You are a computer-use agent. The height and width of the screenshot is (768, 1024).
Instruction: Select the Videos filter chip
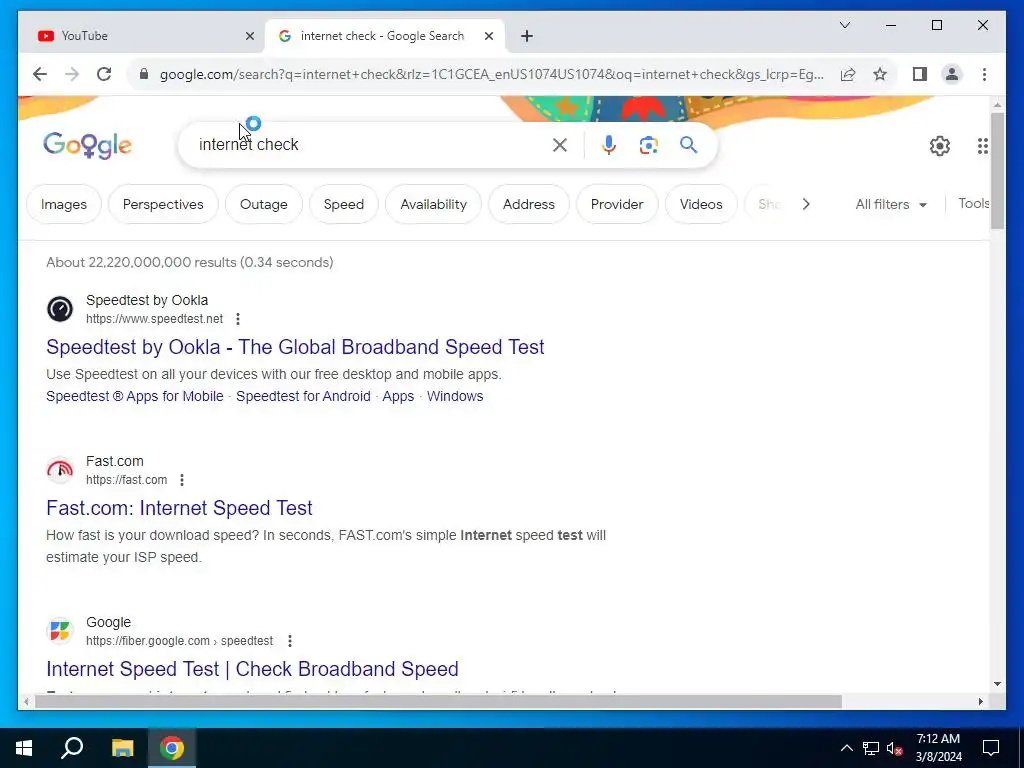[701, 204]
